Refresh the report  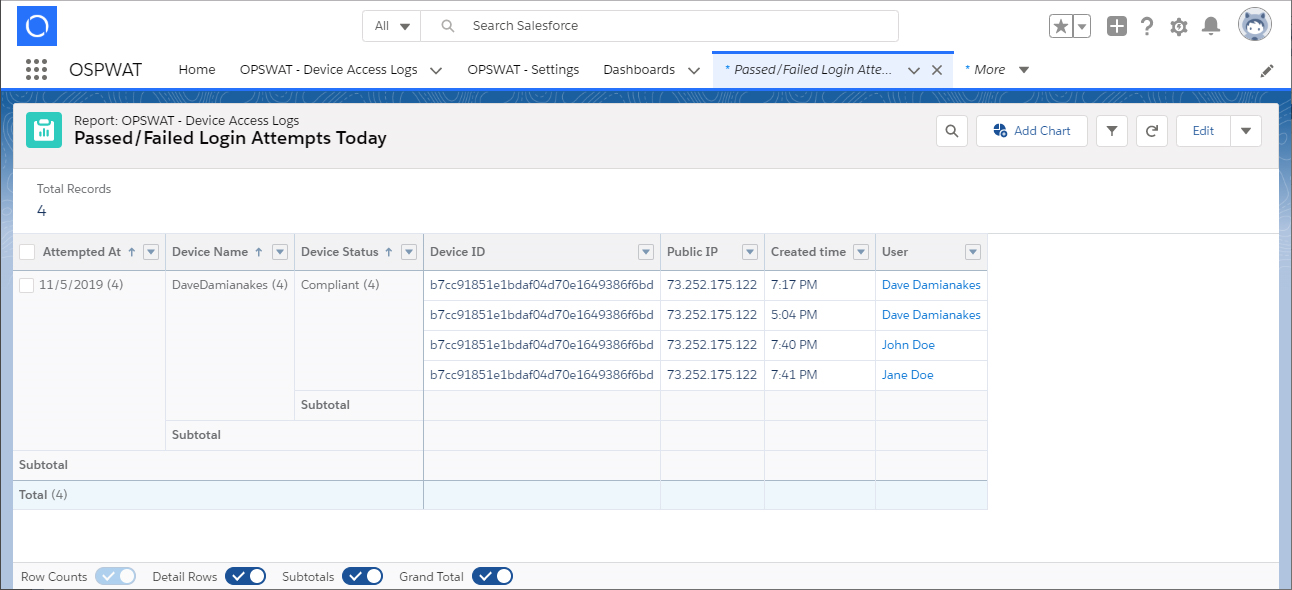[x=1152, y=131]
